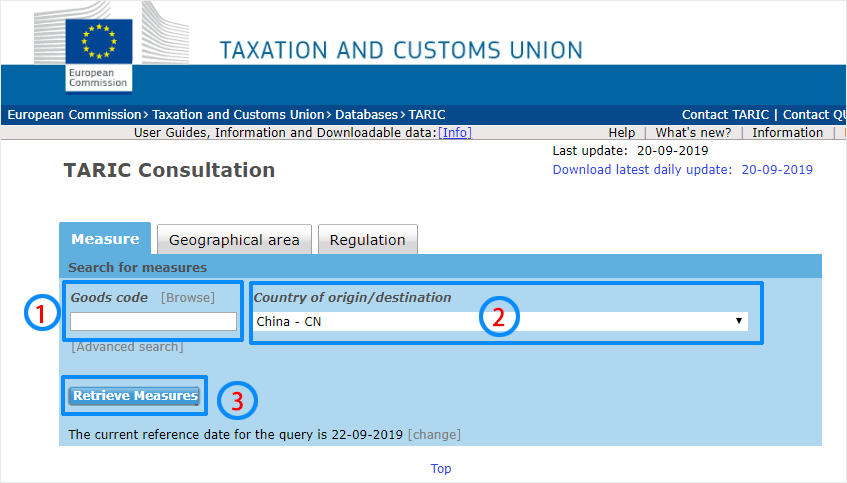Open the Information link
847x483 pixels.
coord(787,133)
